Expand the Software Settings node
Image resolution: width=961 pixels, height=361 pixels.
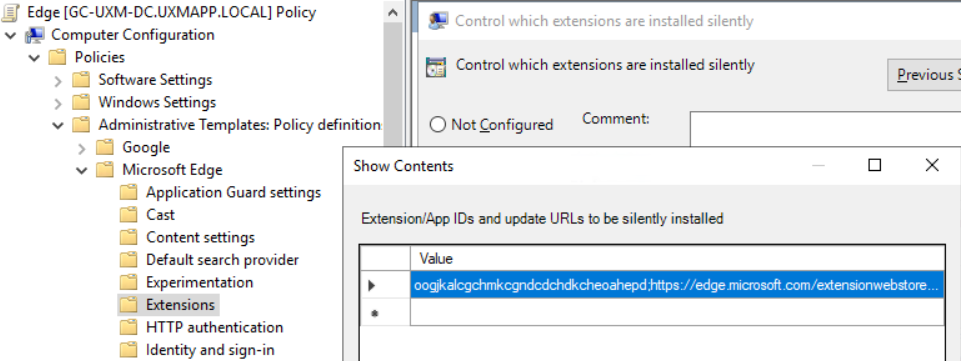point(58,80)
